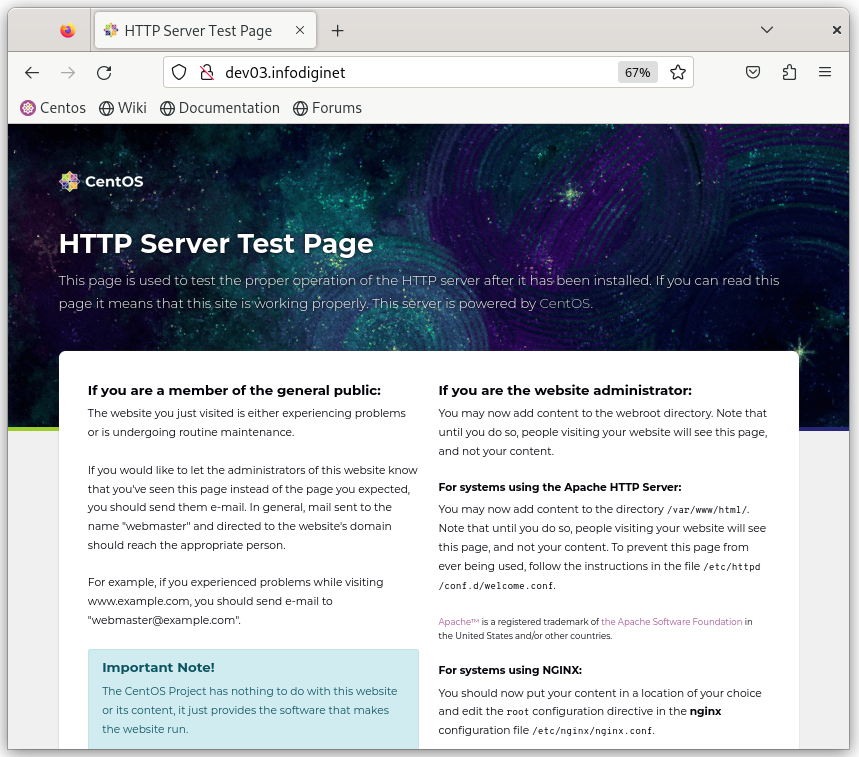The width and height of the screenshot is (859, 757).
Task: Close the Firefox window
Action: (837, 30)
